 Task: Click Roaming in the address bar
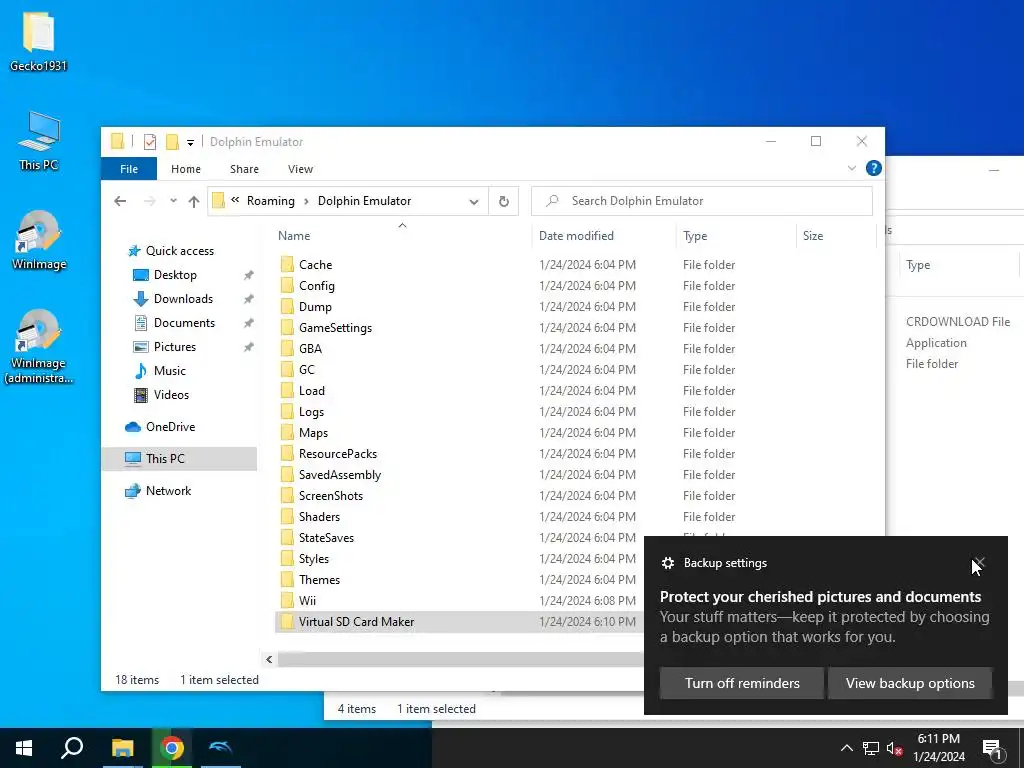270,201
